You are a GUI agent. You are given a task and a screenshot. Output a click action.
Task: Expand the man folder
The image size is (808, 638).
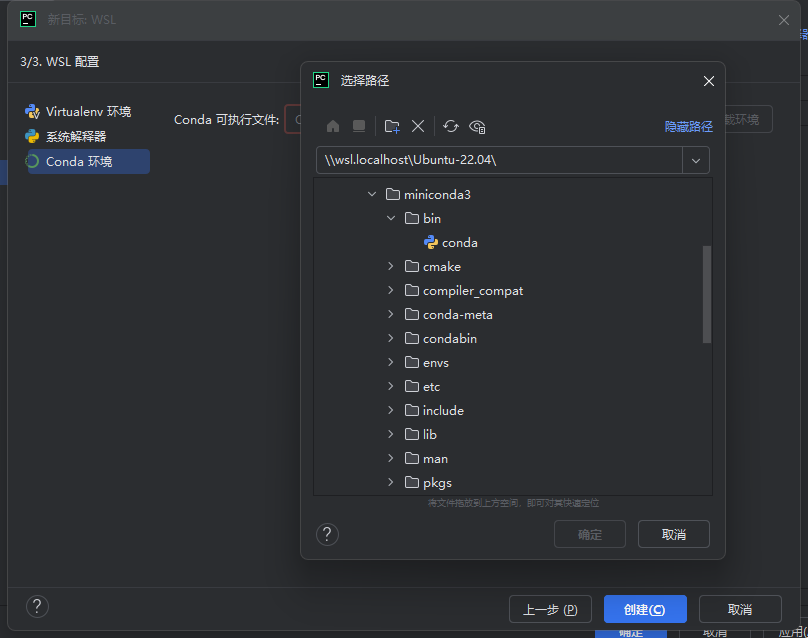[x=391, y=459]
